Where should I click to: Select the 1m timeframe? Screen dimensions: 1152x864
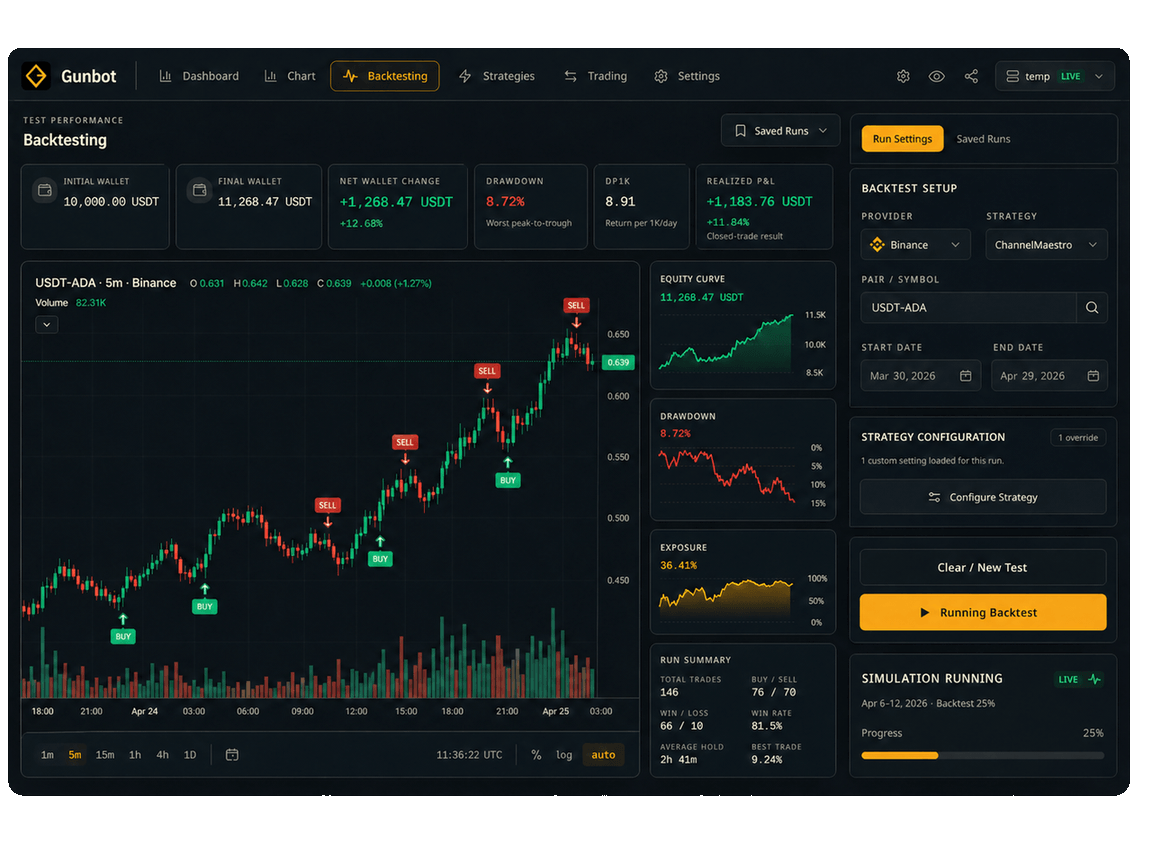[47, 755]
